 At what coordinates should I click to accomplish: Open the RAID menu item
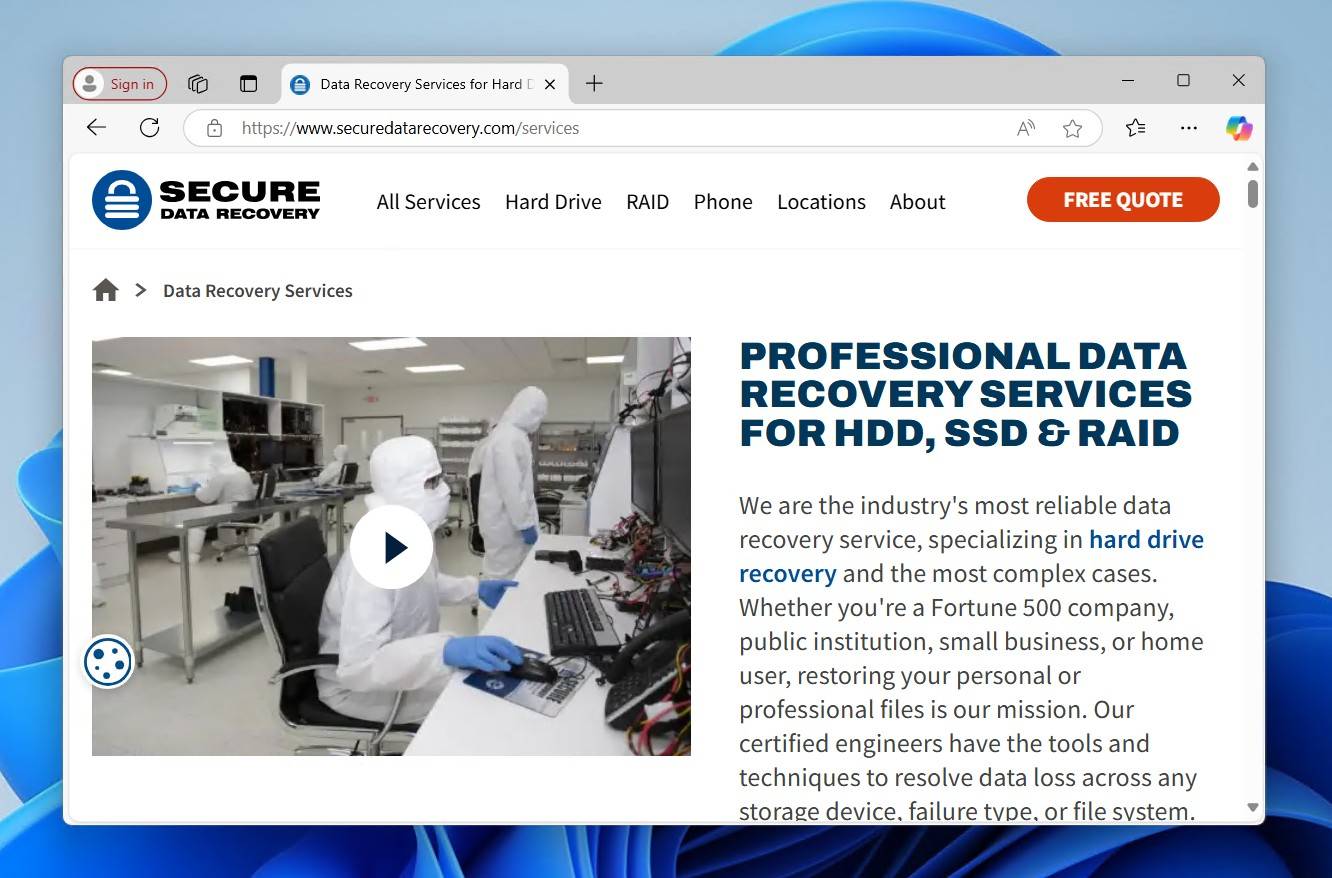[x=647, y=202]
